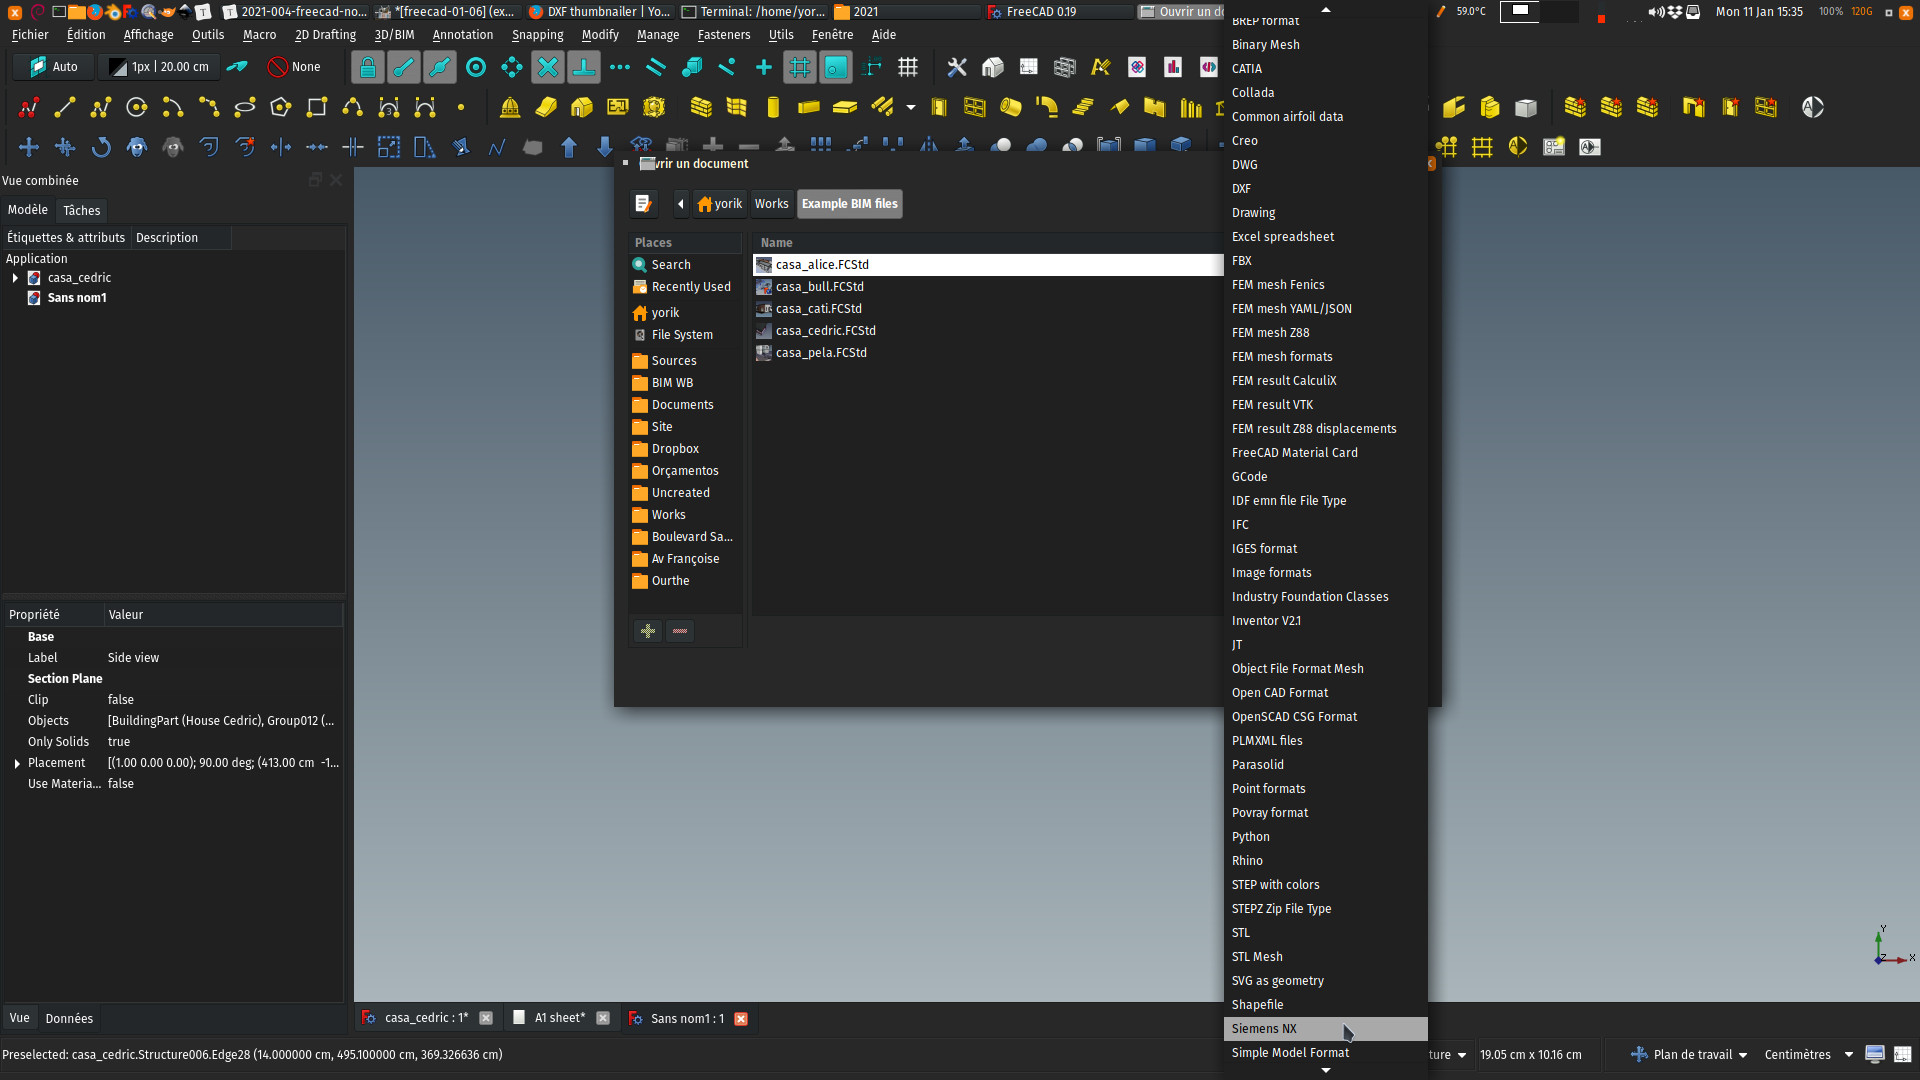The image size is (1920, 1080).
Task: Select the Draft polygon tool
Action: (x=281, y=107)
